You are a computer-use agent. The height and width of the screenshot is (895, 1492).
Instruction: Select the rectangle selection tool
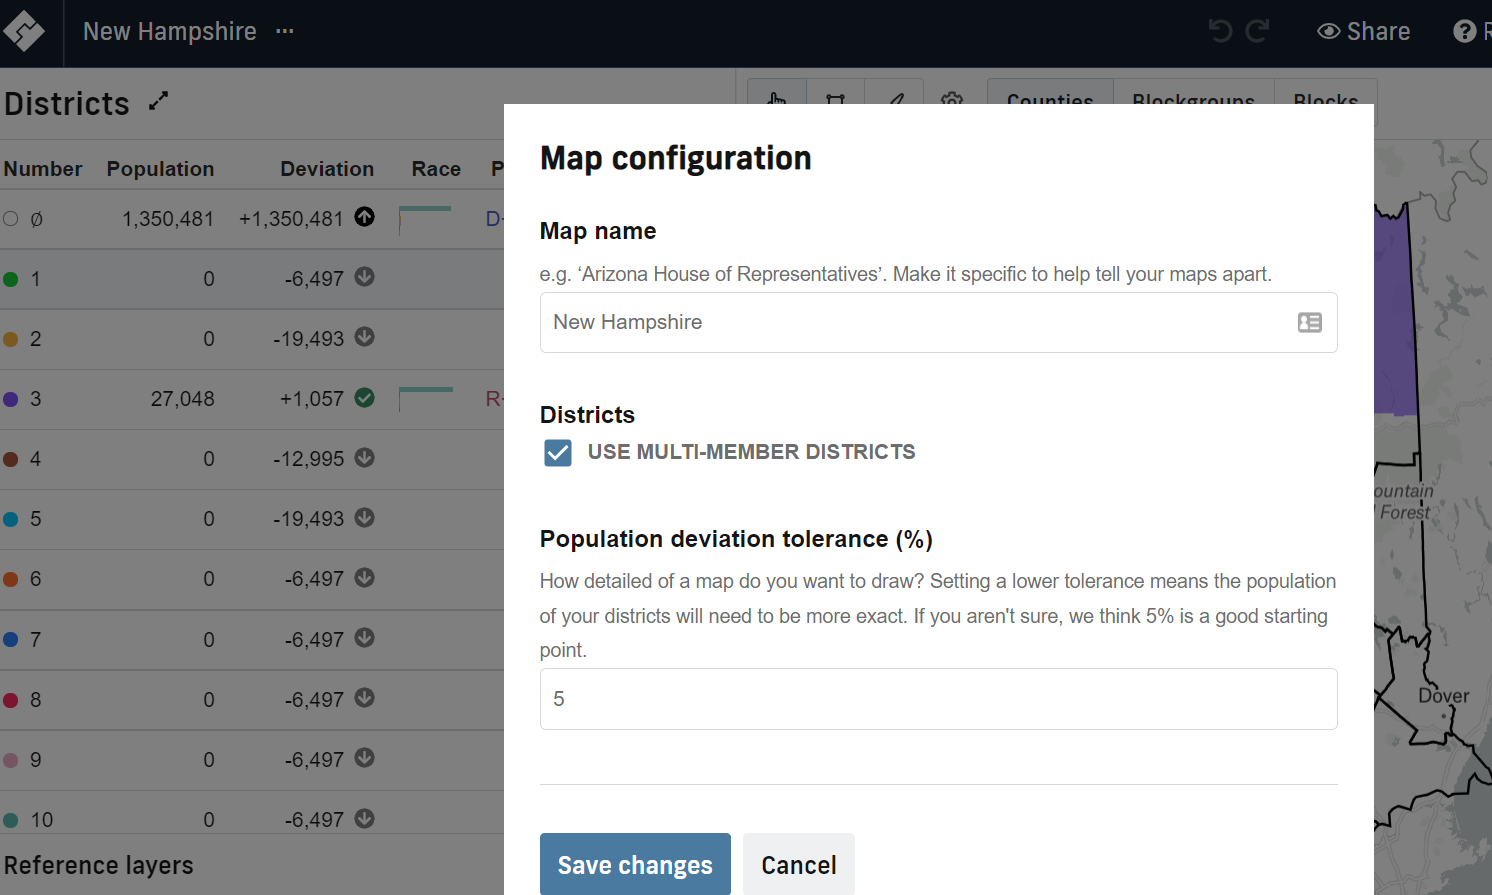(835, 100)
